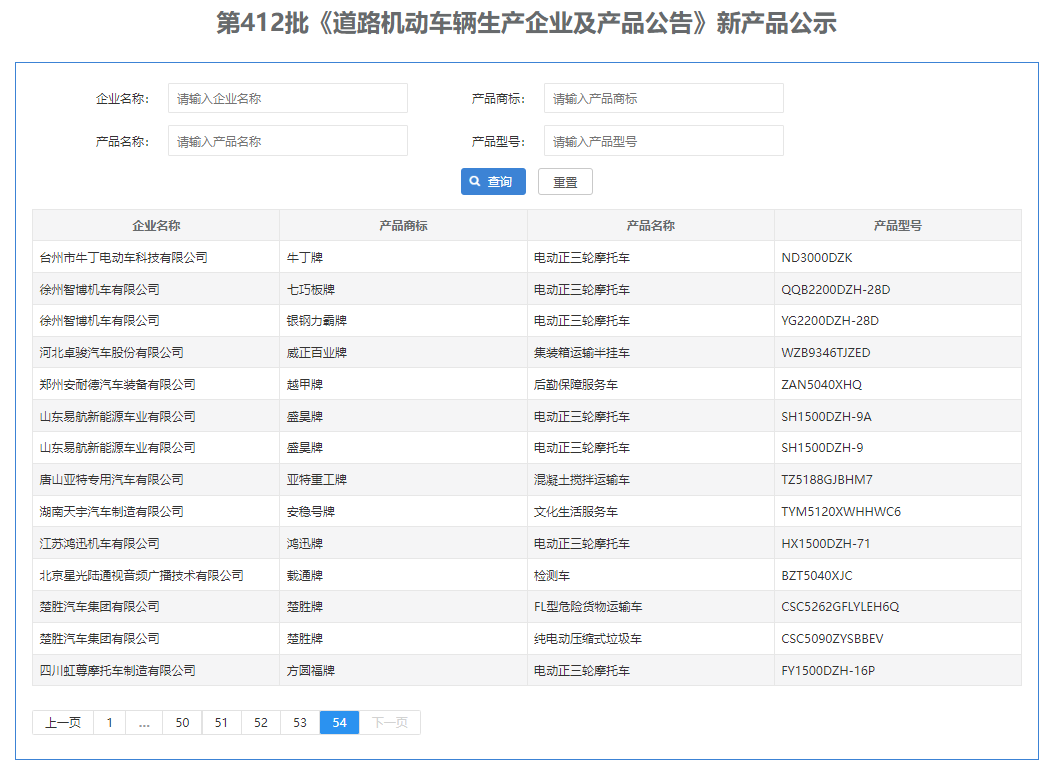Select model cell YG2200DZH-28D
Image resolution: width=1053 pixels, height=772 pixels.
click(897, 321)
